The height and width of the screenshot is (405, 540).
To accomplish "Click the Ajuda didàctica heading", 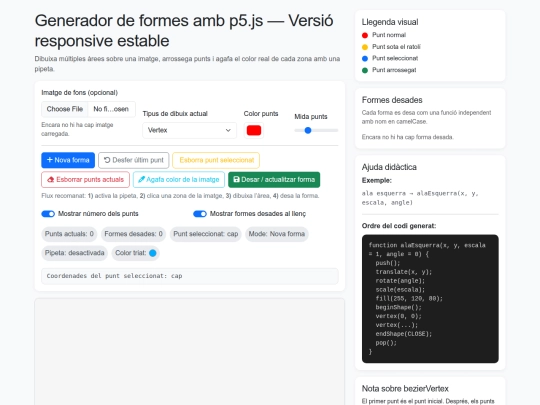I will (x=389, y=167).
